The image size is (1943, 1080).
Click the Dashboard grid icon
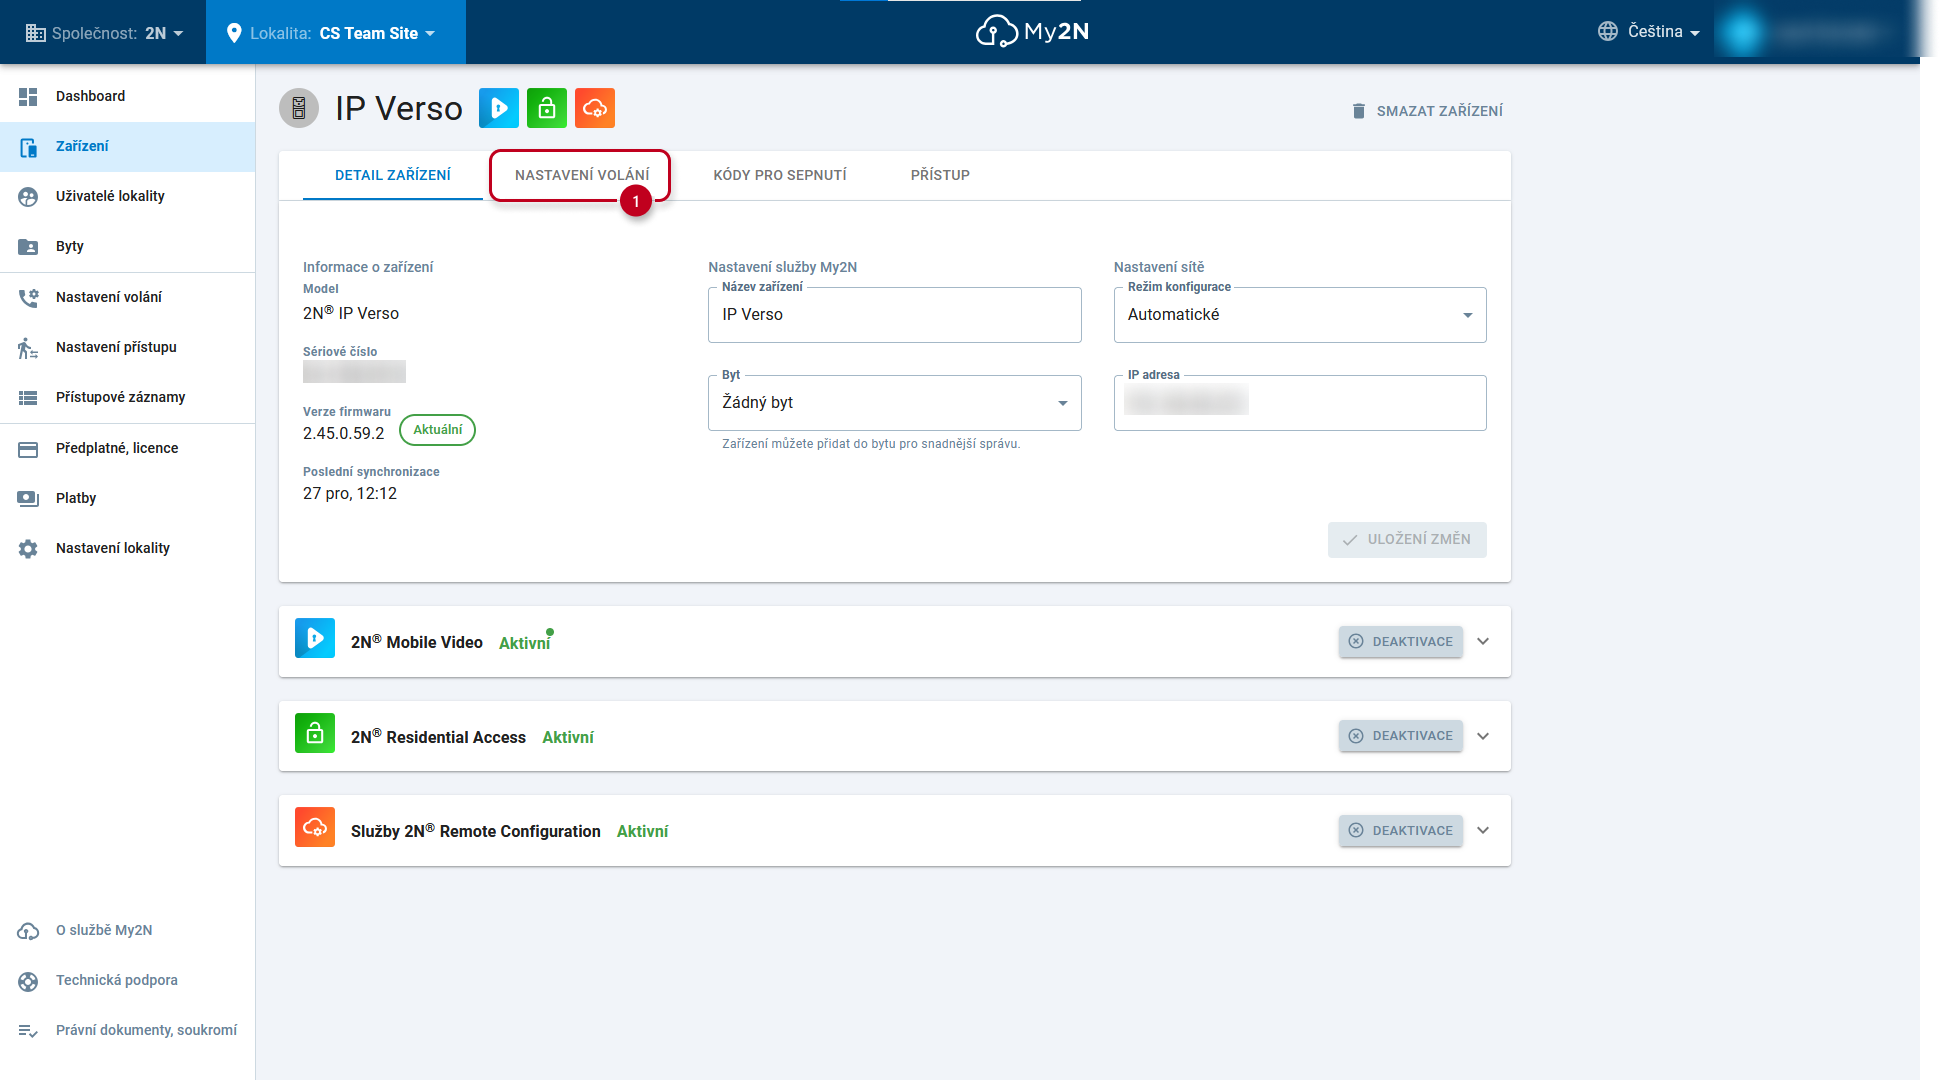click(28, 96)
